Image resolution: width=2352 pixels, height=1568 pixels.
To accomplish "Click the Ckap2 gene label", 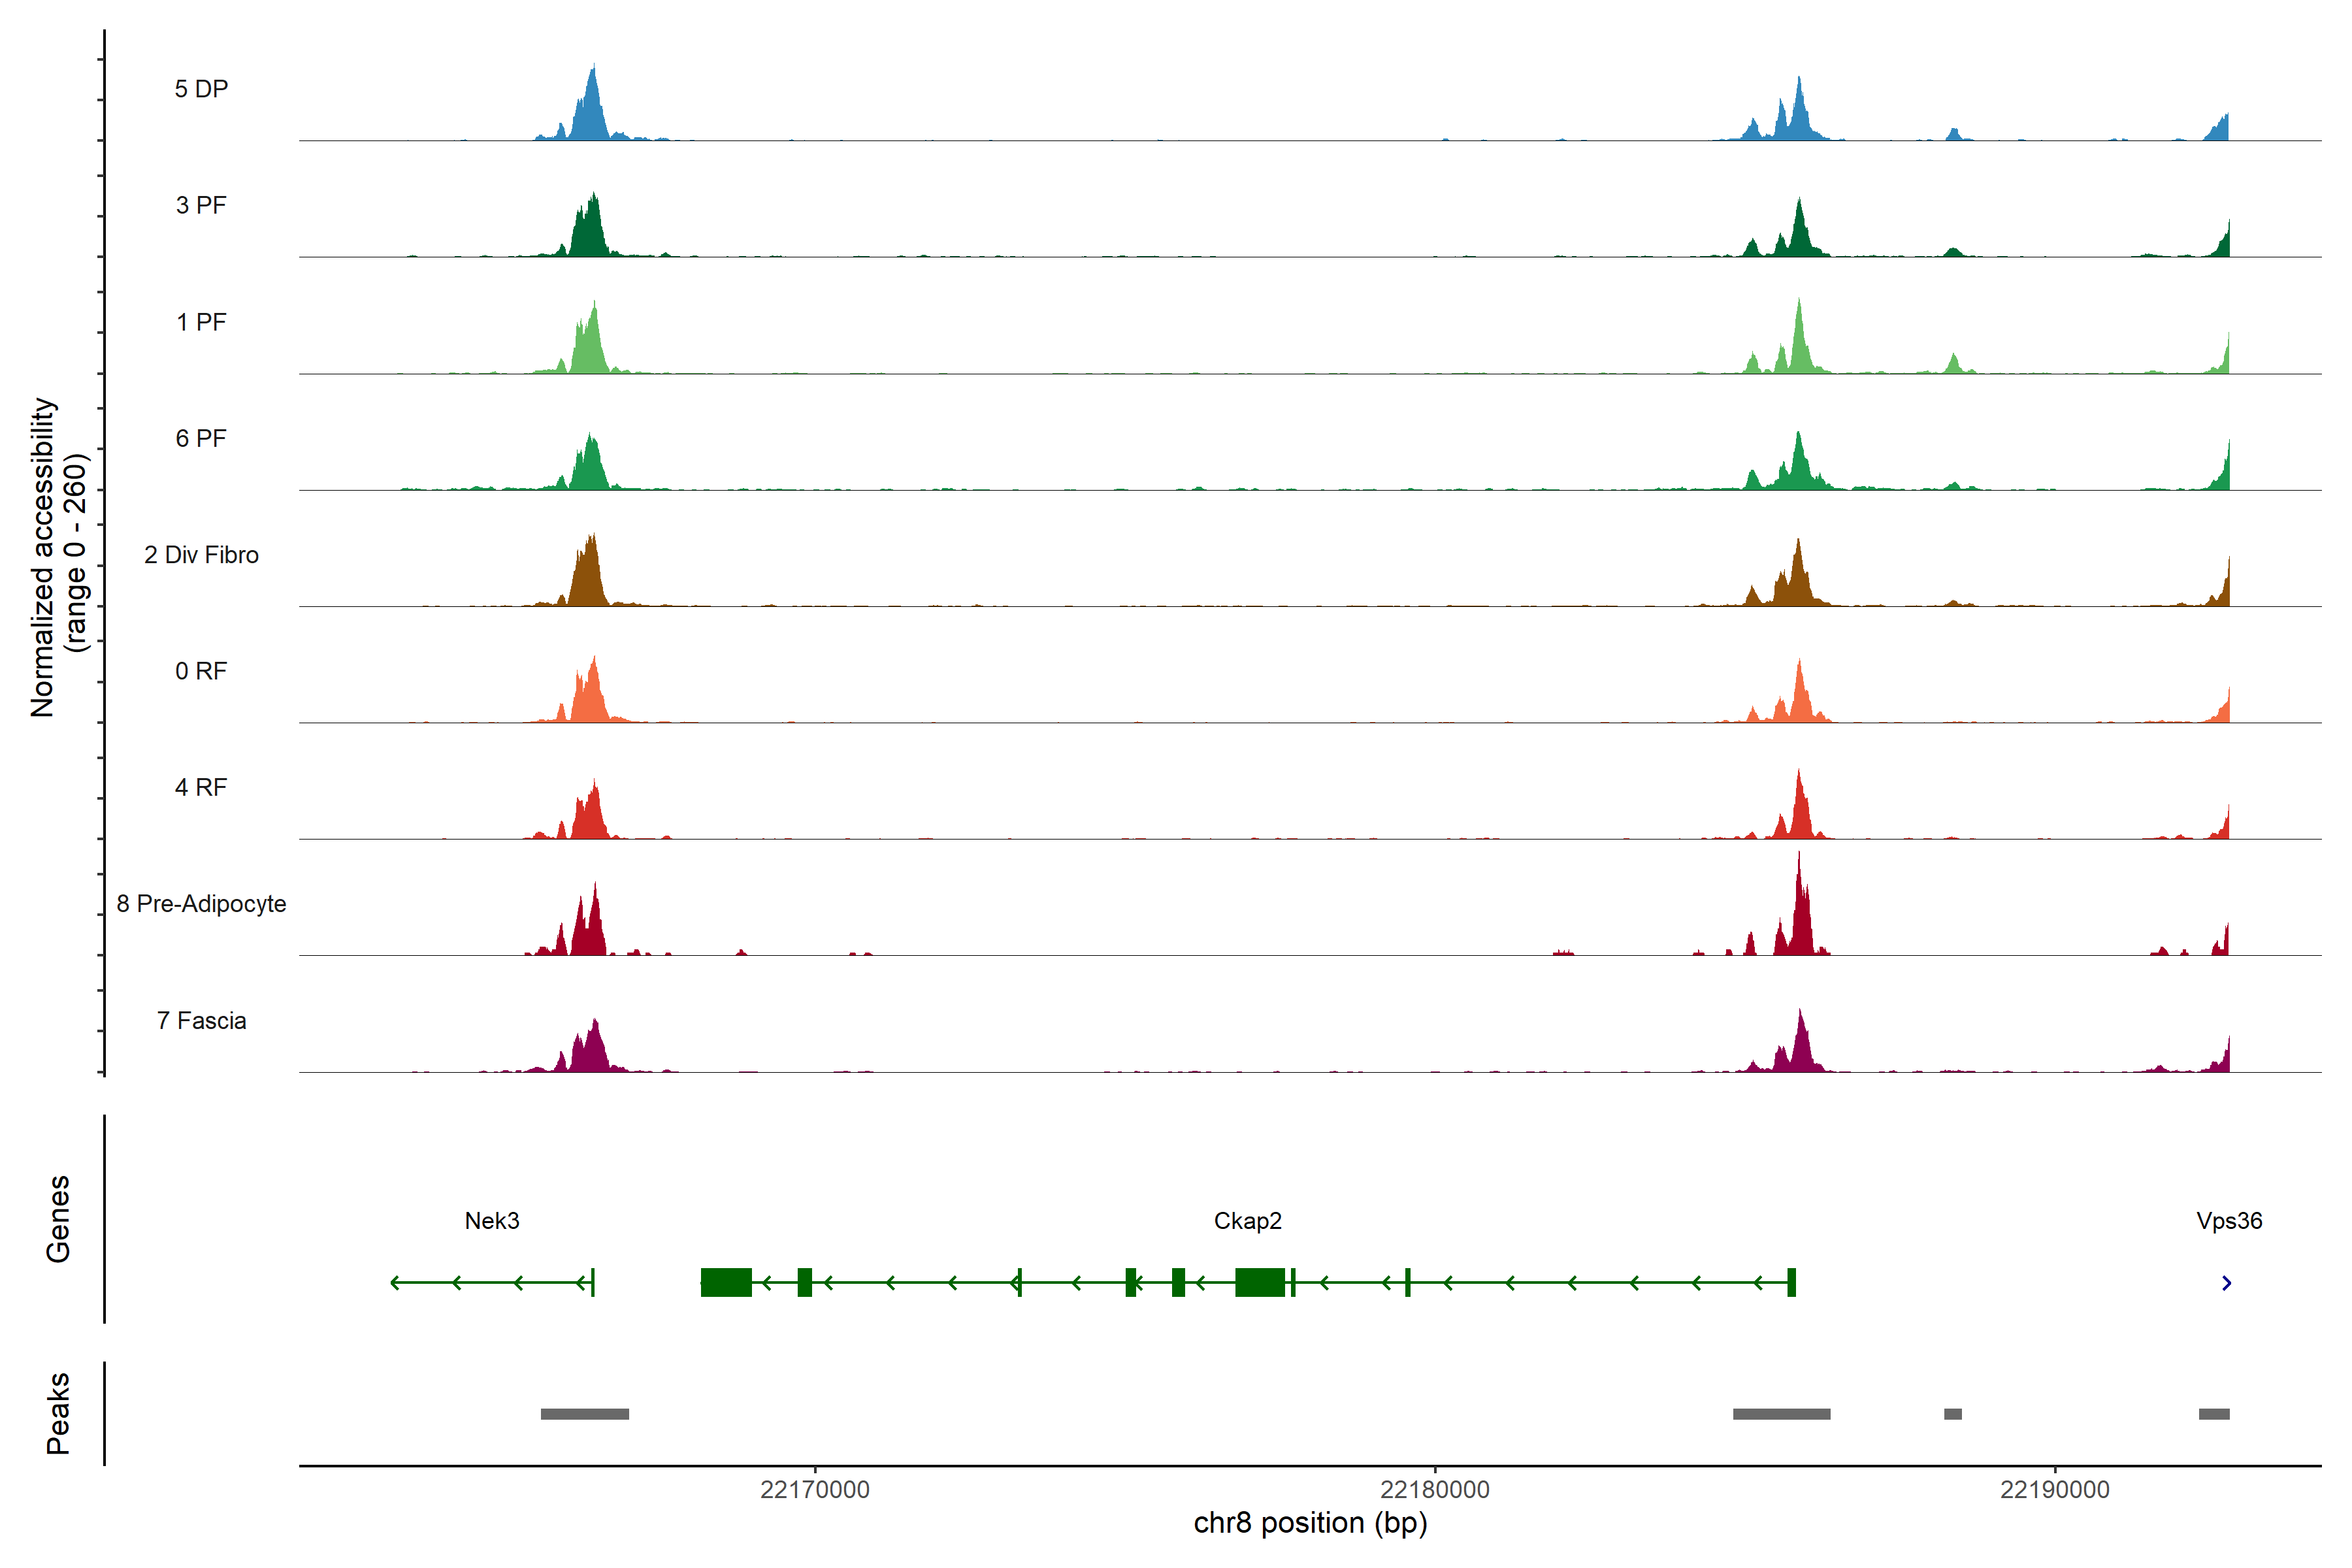I will [x=1247, y=1221].
